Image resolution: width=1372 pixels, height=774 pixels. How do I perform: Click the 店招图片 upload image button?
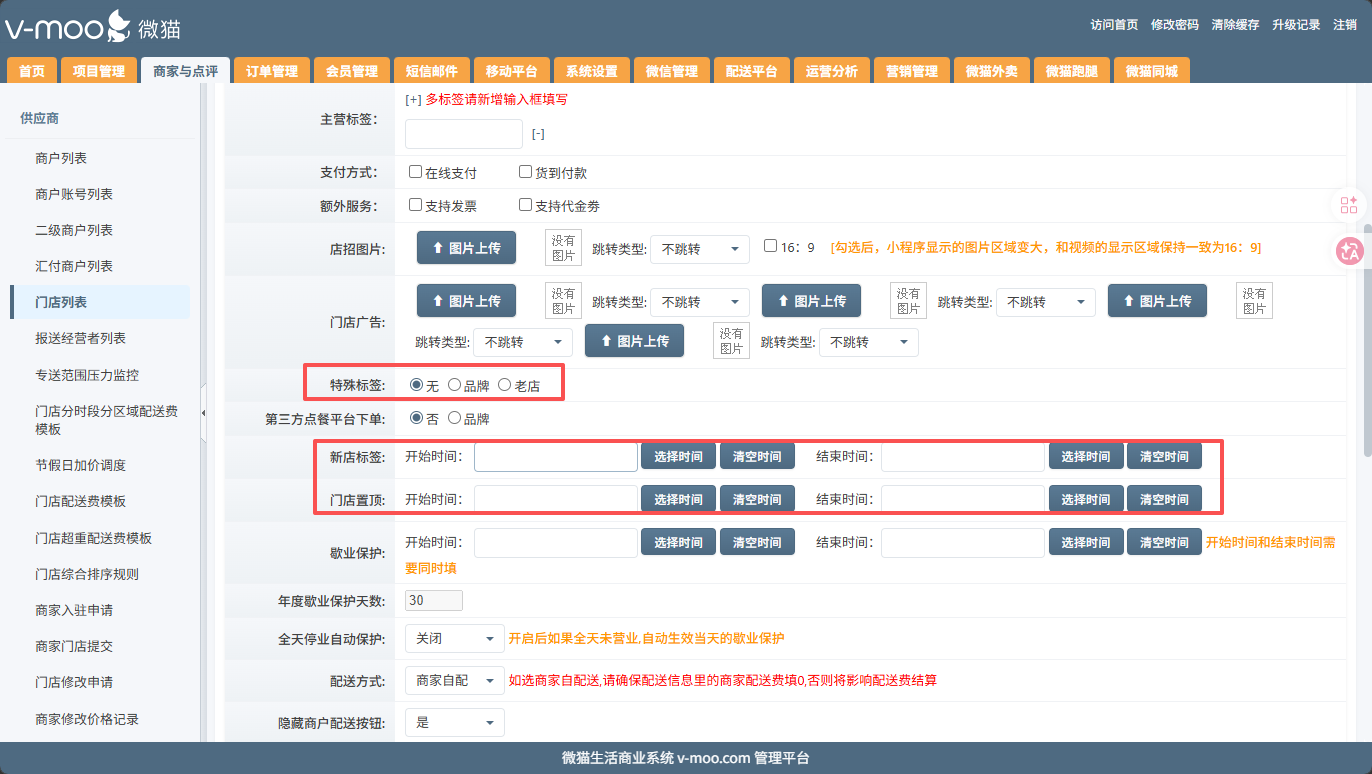click(466, 248)
